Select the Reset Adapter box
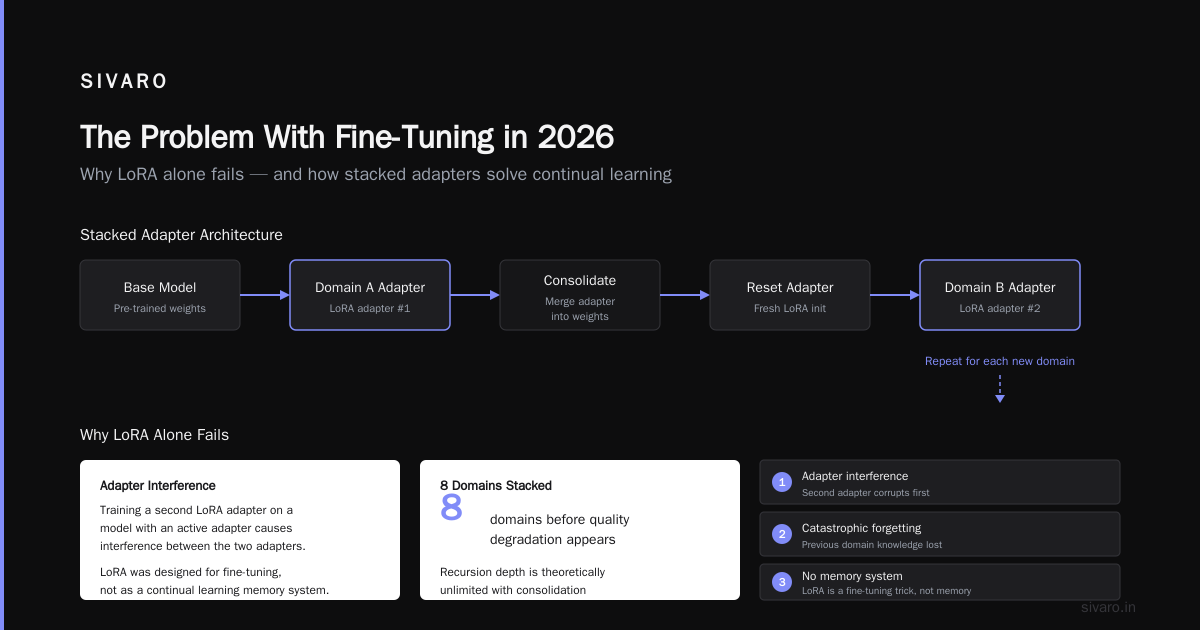The width and height of the screenshot is (1200, 630). [790, 295]
